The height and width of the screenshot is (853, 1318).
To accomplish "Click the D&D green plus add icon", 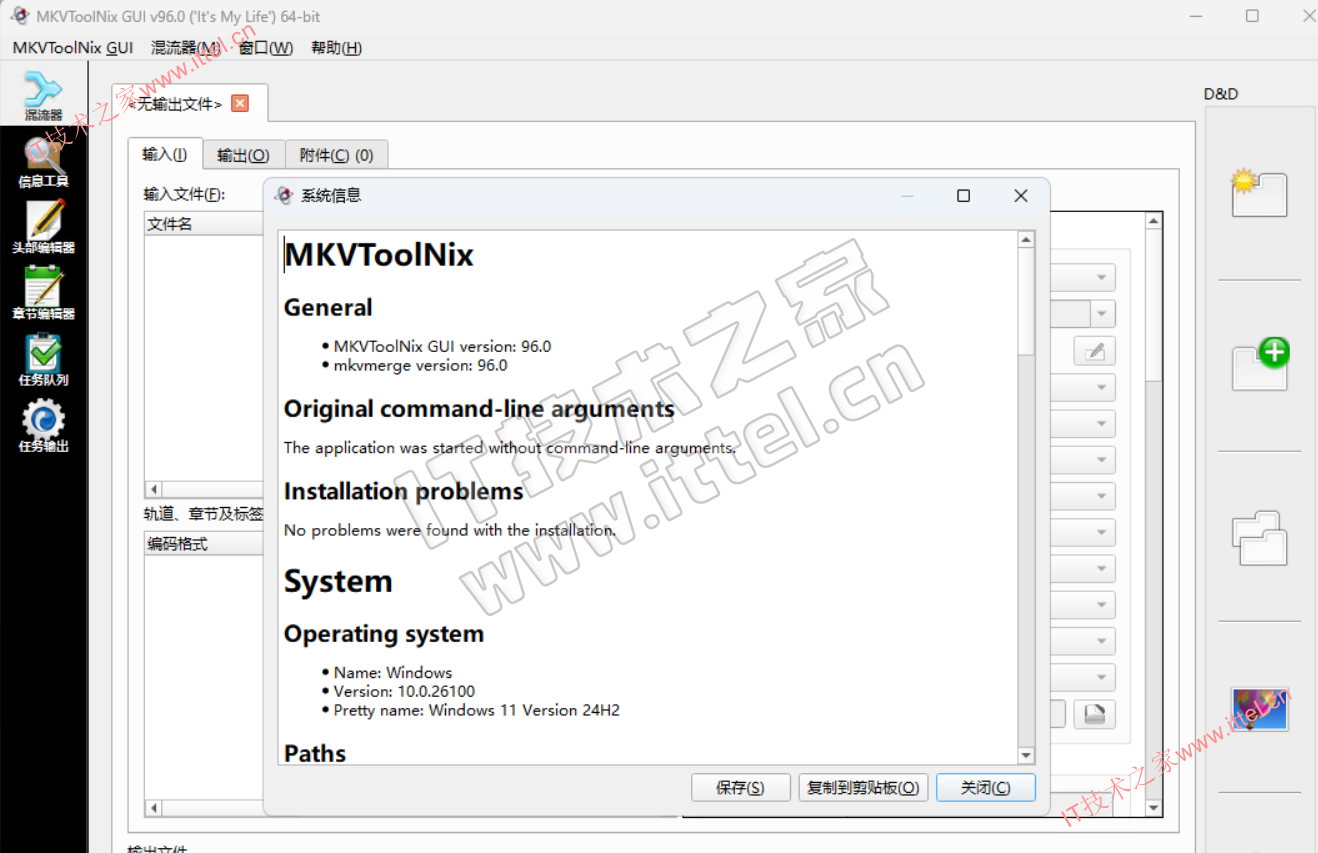I will pyautogui.click(x=1259, y=365).
